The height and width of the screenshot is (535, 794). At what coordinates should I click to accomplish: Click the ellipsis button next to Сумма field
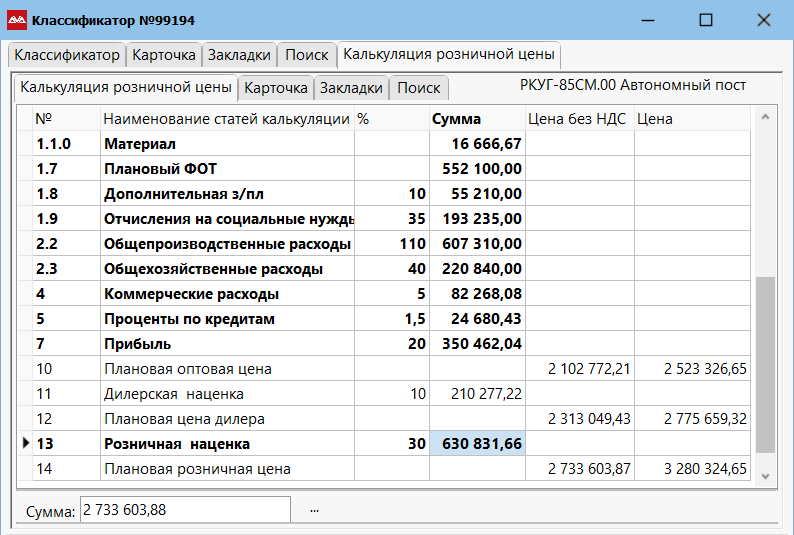tap(314, 510)
